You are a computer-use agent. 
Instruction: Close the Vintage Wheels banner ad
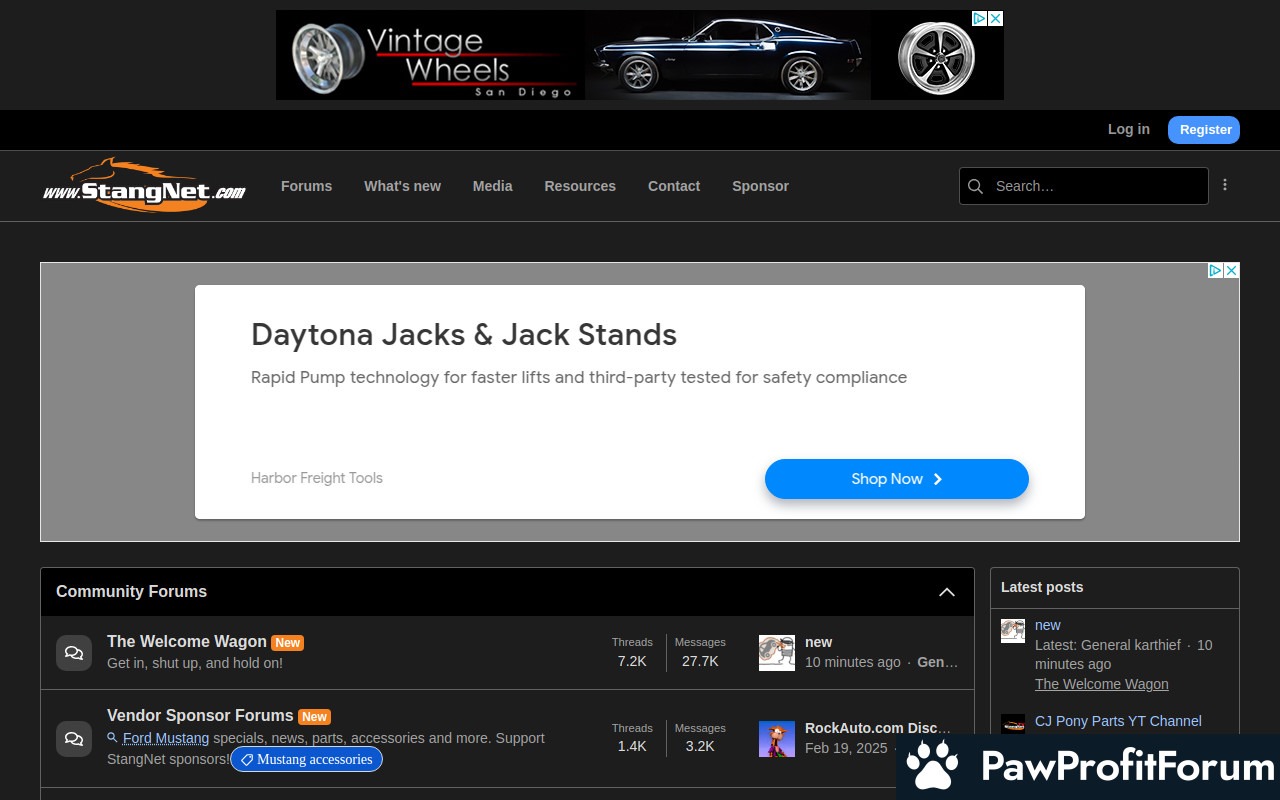[x=995, y=19]
